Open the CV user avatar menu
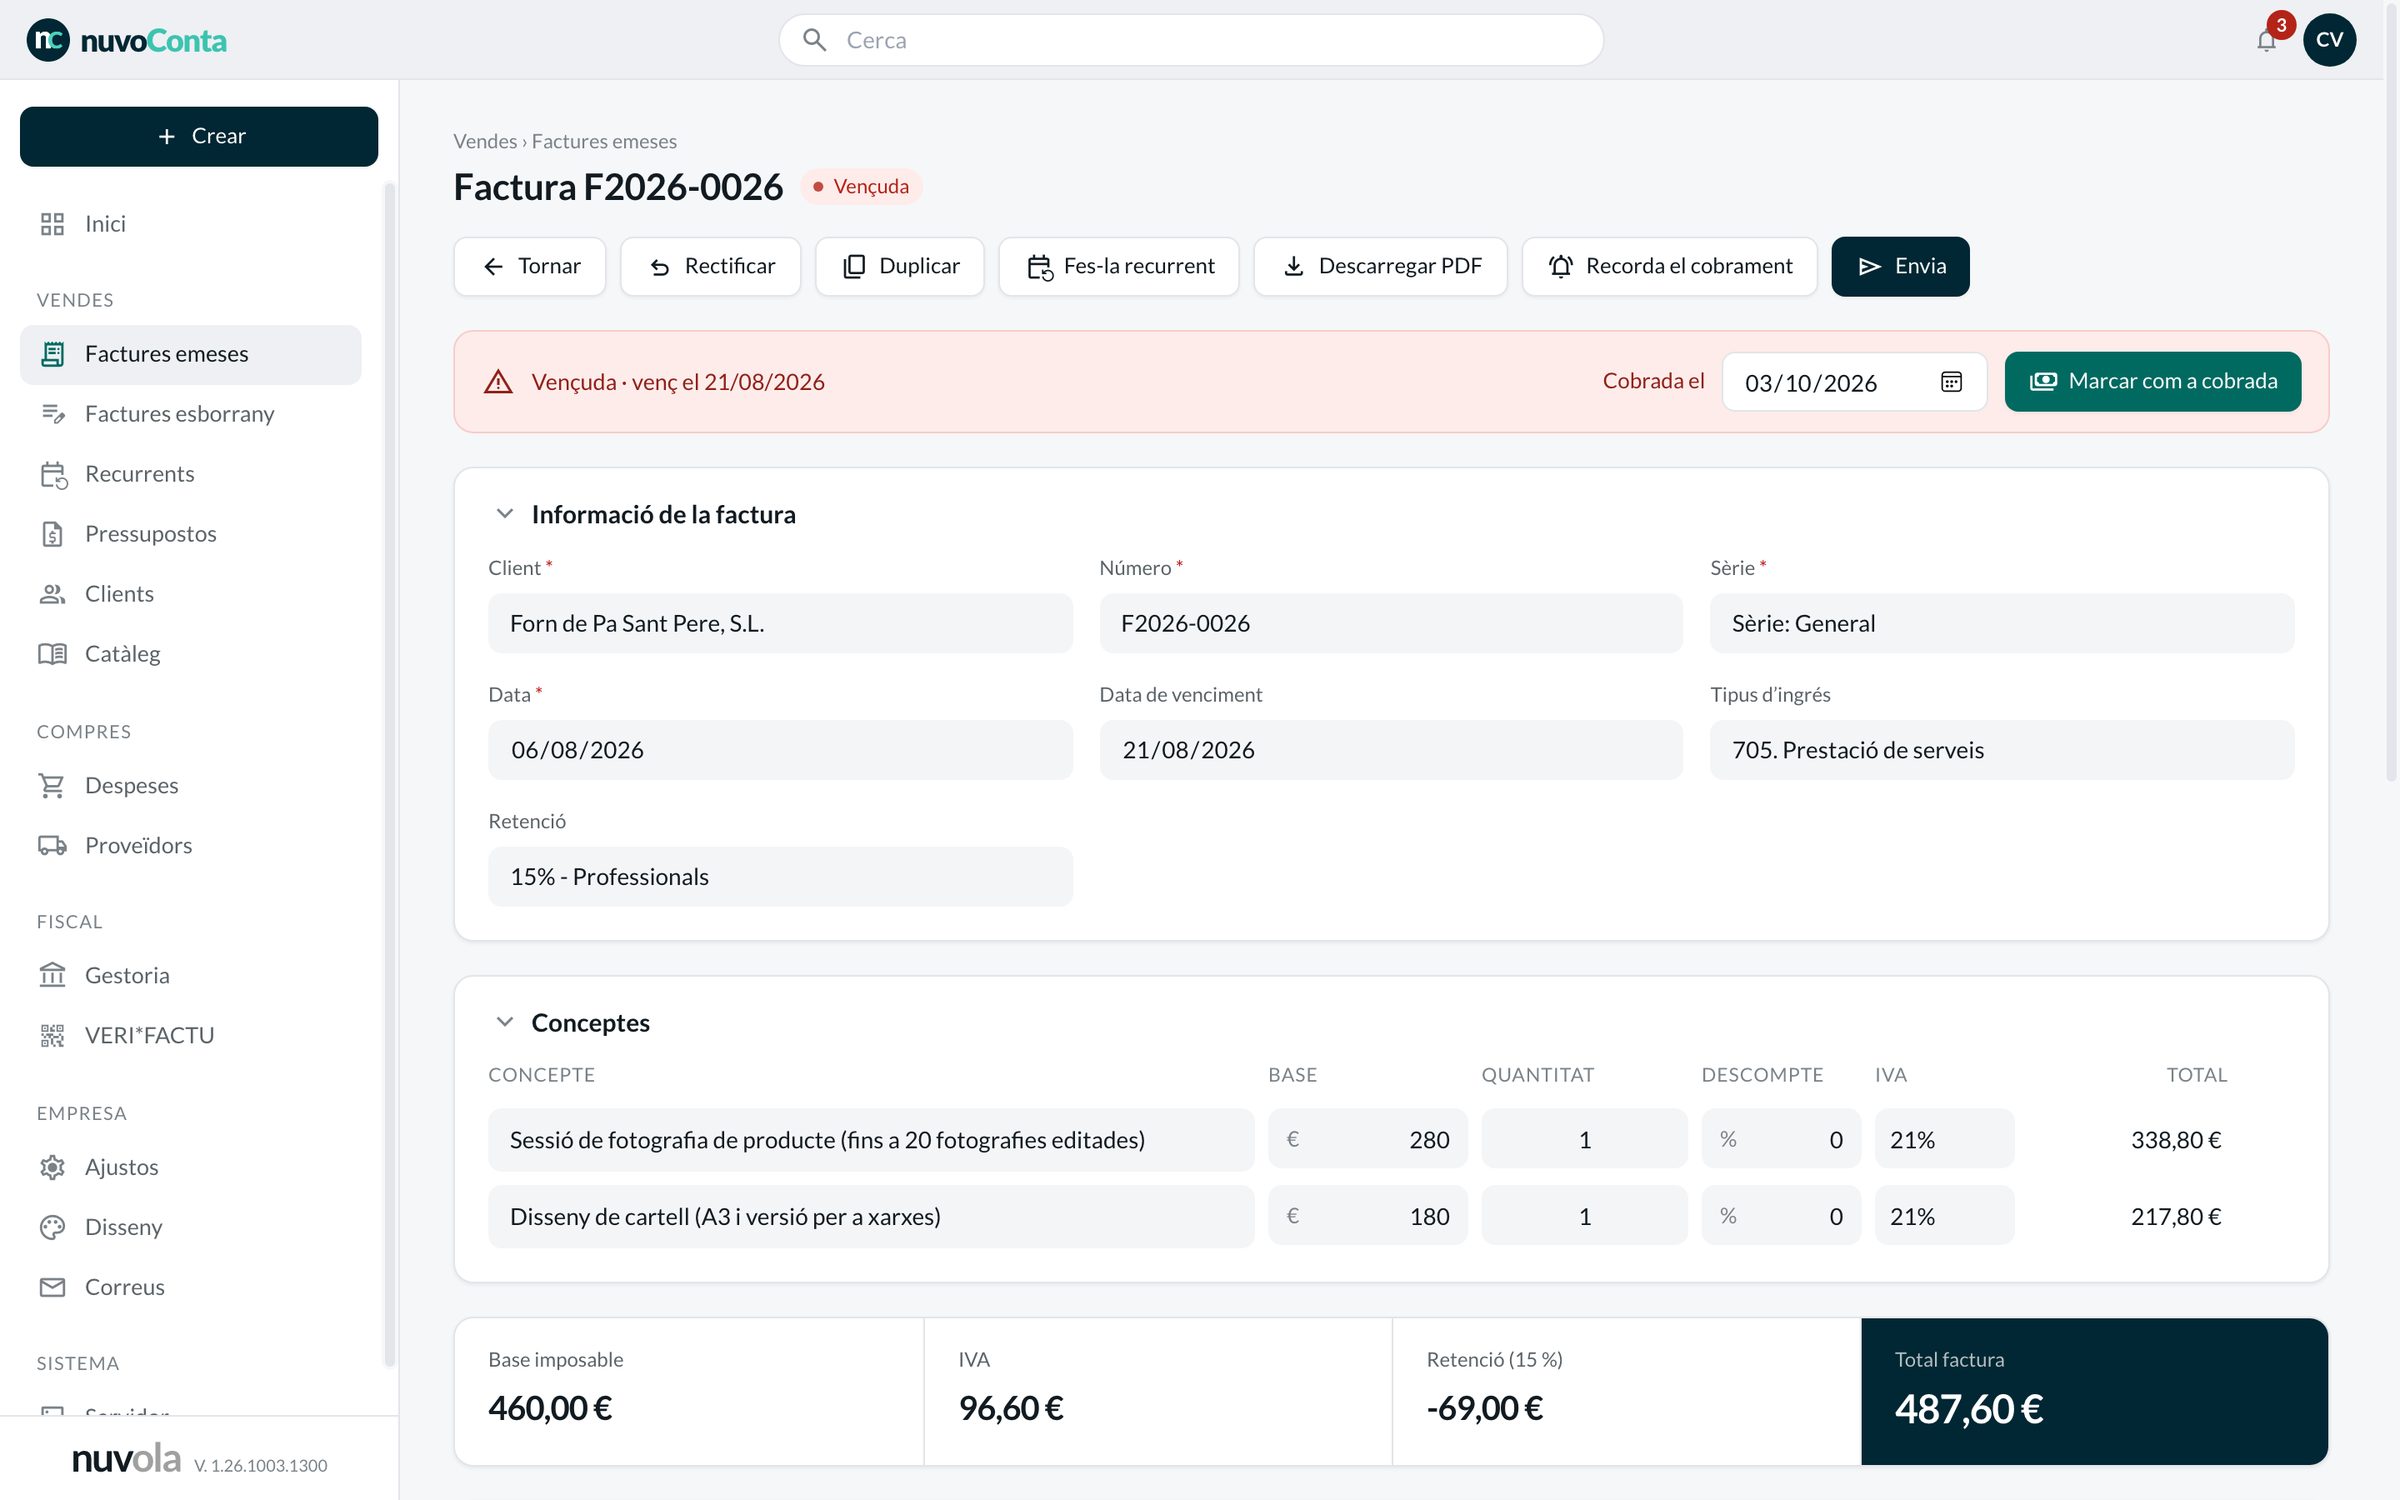2400x1500 pixels. click(x=2329, y=40)
